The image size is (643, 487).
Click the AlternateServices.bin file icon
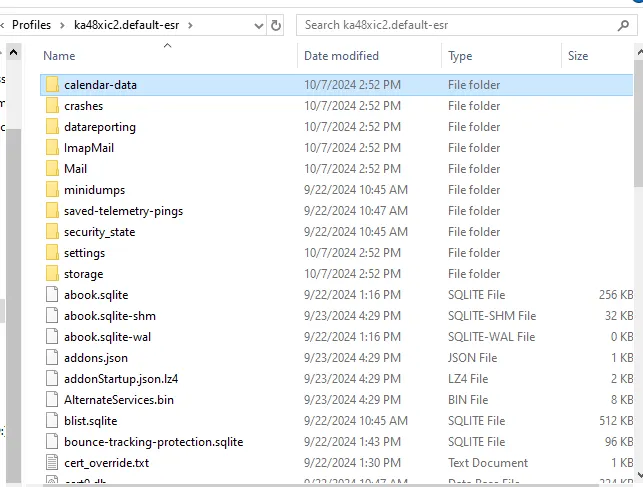[52, 400]
